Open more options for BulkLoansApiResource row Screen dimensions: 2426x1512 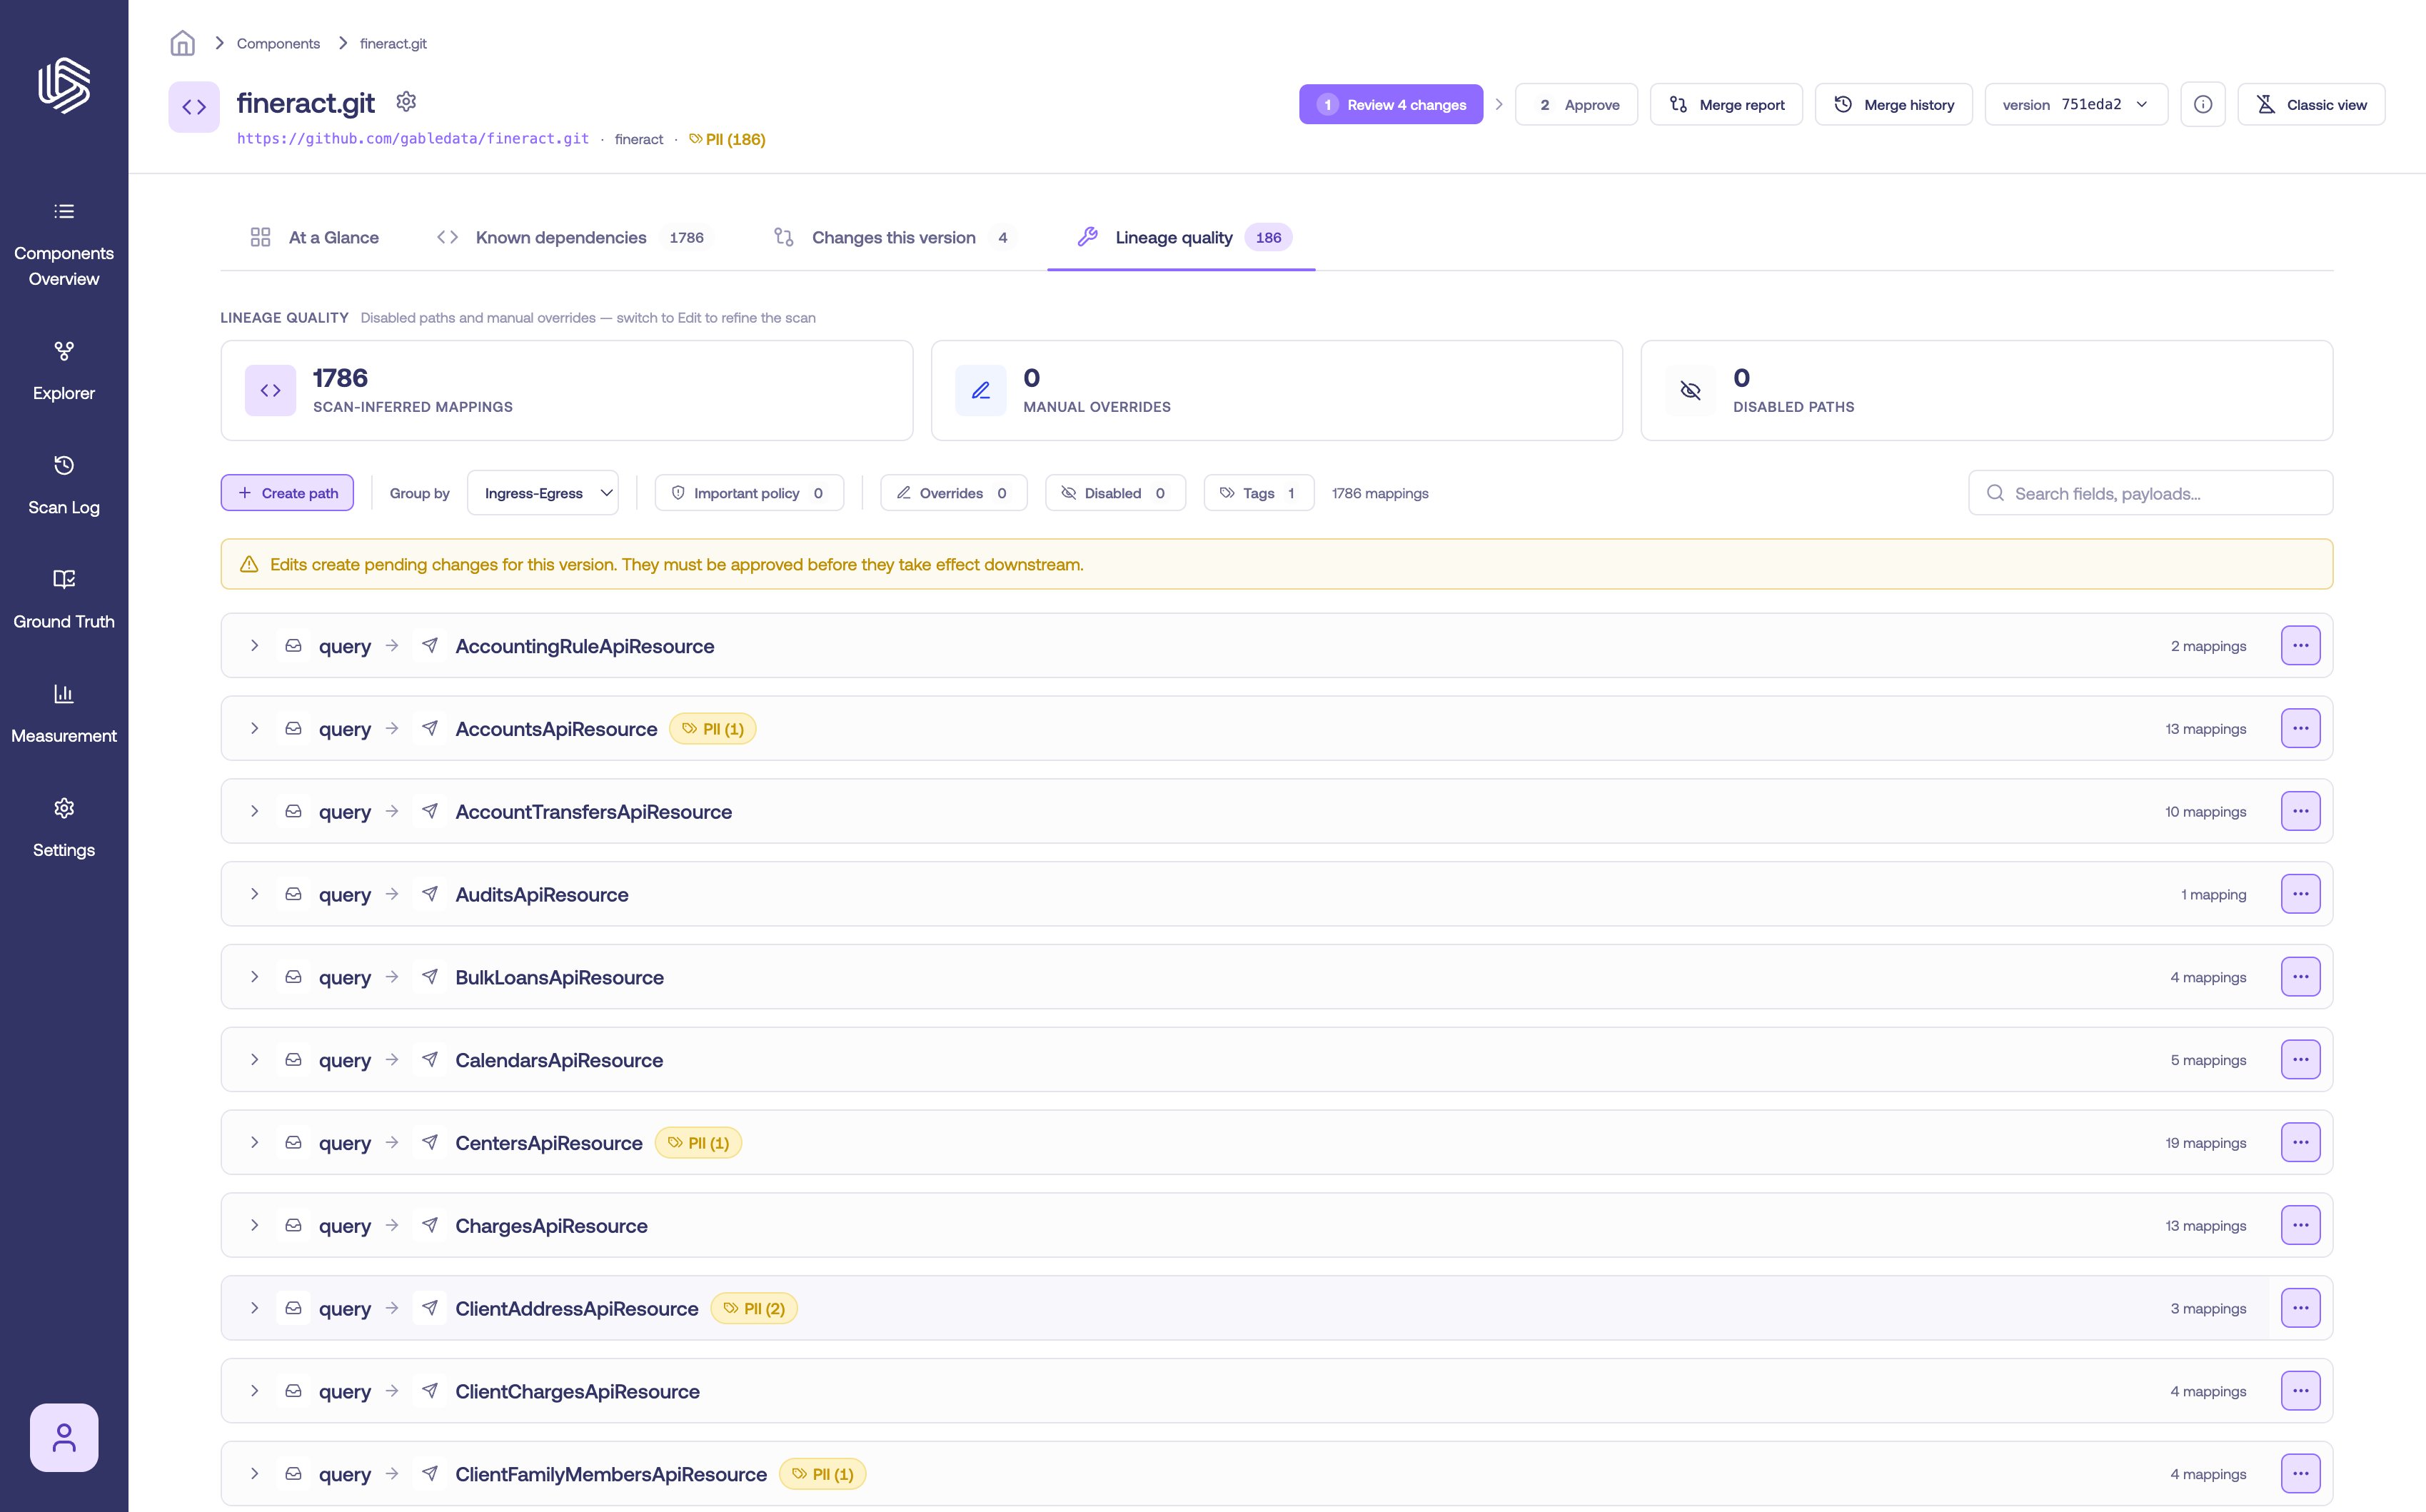(2300, 976)
